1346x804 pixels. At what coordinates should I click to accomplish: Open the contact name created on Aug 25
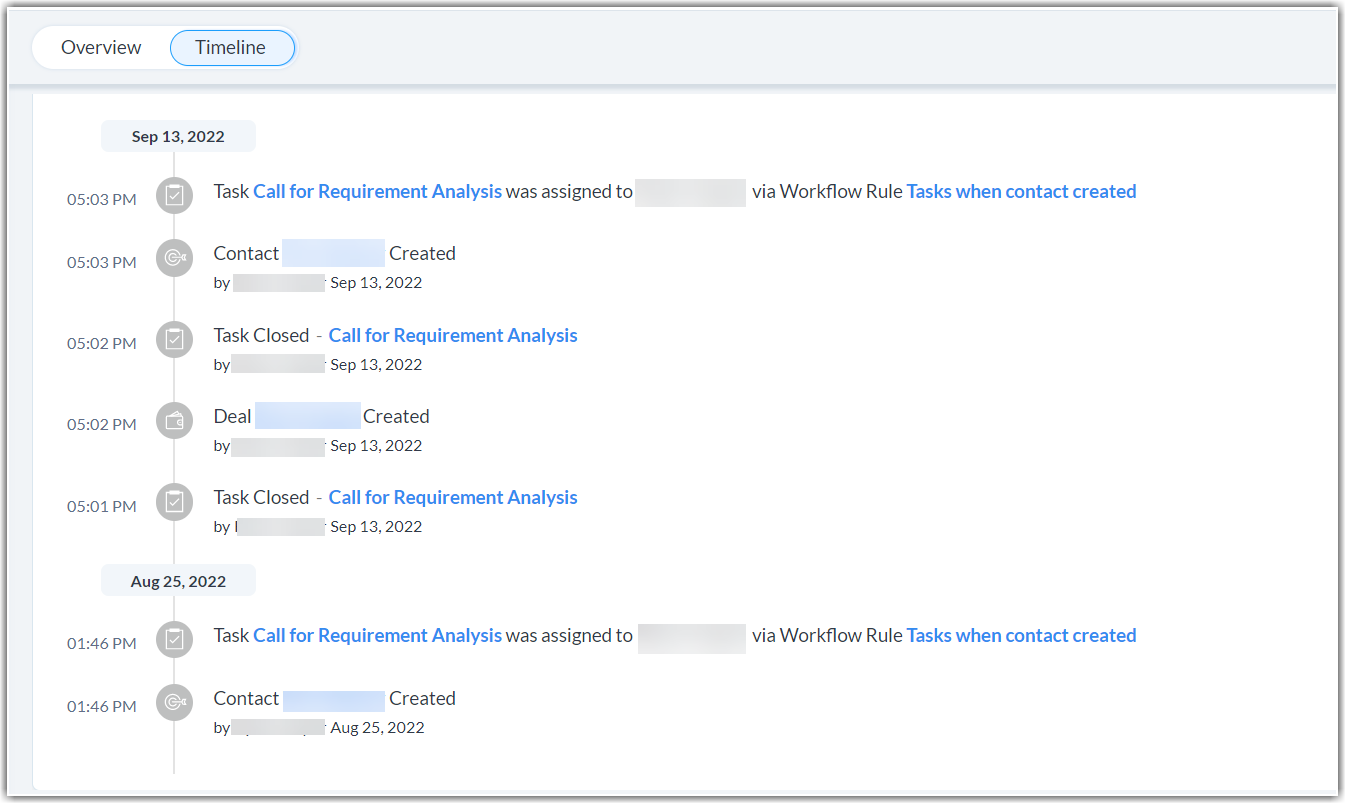point(333,698)
